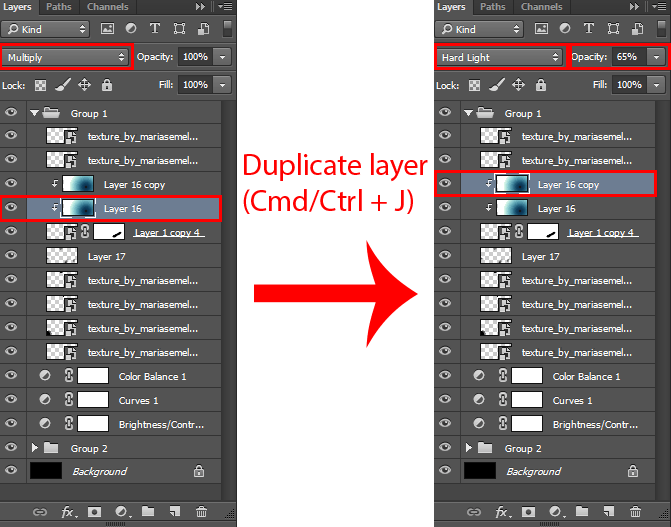Click new adjustment layer icon in right panel
Viewport: 671px width, 527px height.
coord(555,512)
